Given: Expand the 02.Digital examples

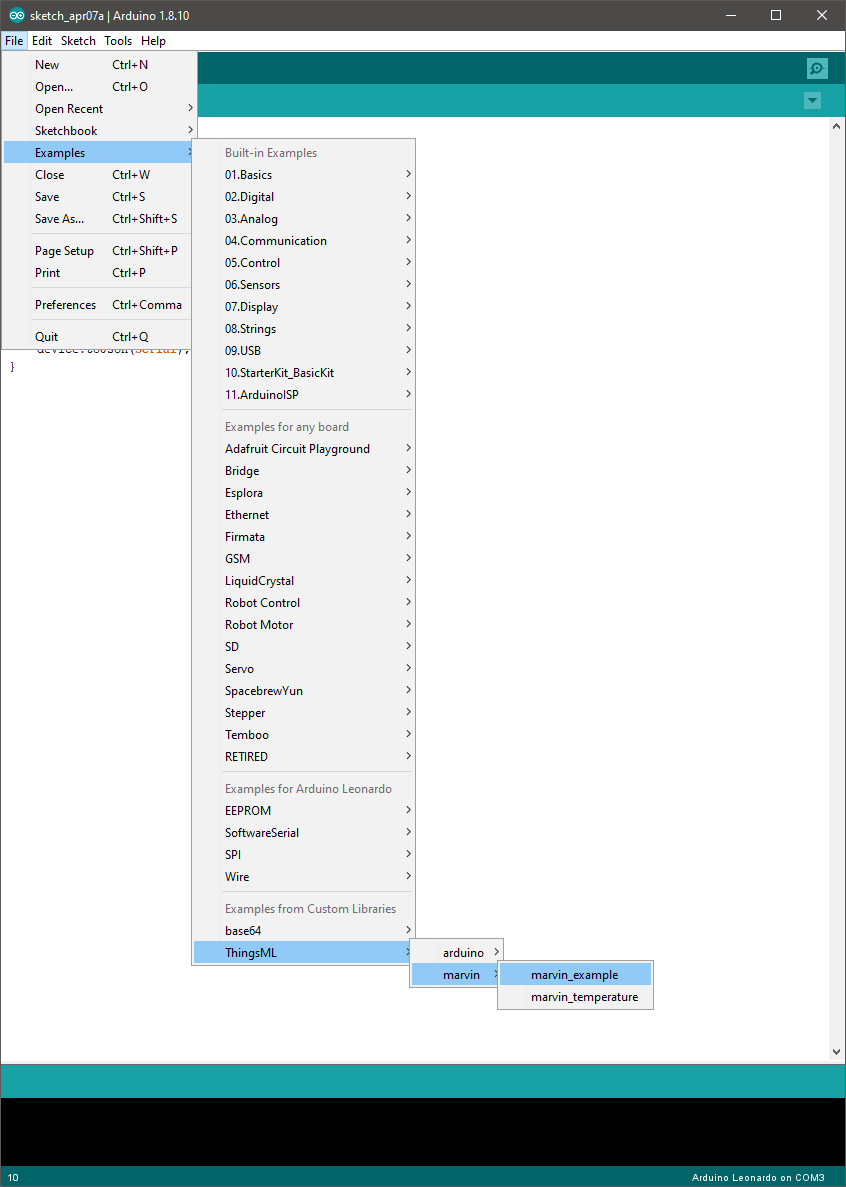Looking at the screenshot, I should (303, 197).
